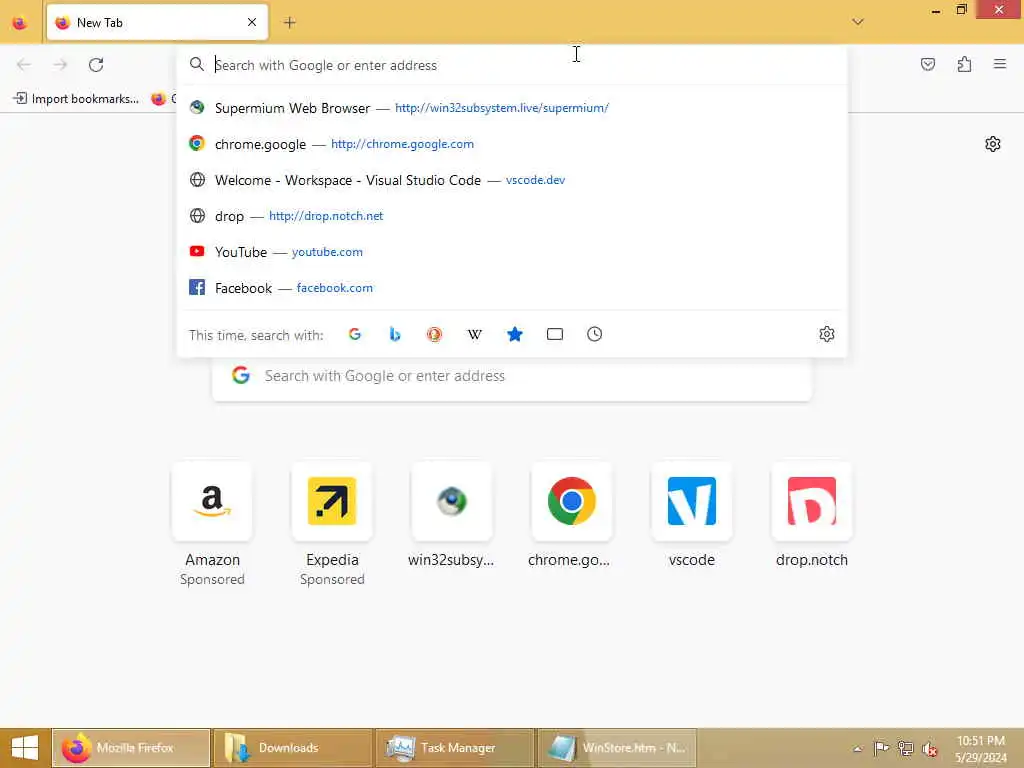Click the new tab page search box
The height and width of the screenshot is (768, 1024).
click(x=512, y=377)
